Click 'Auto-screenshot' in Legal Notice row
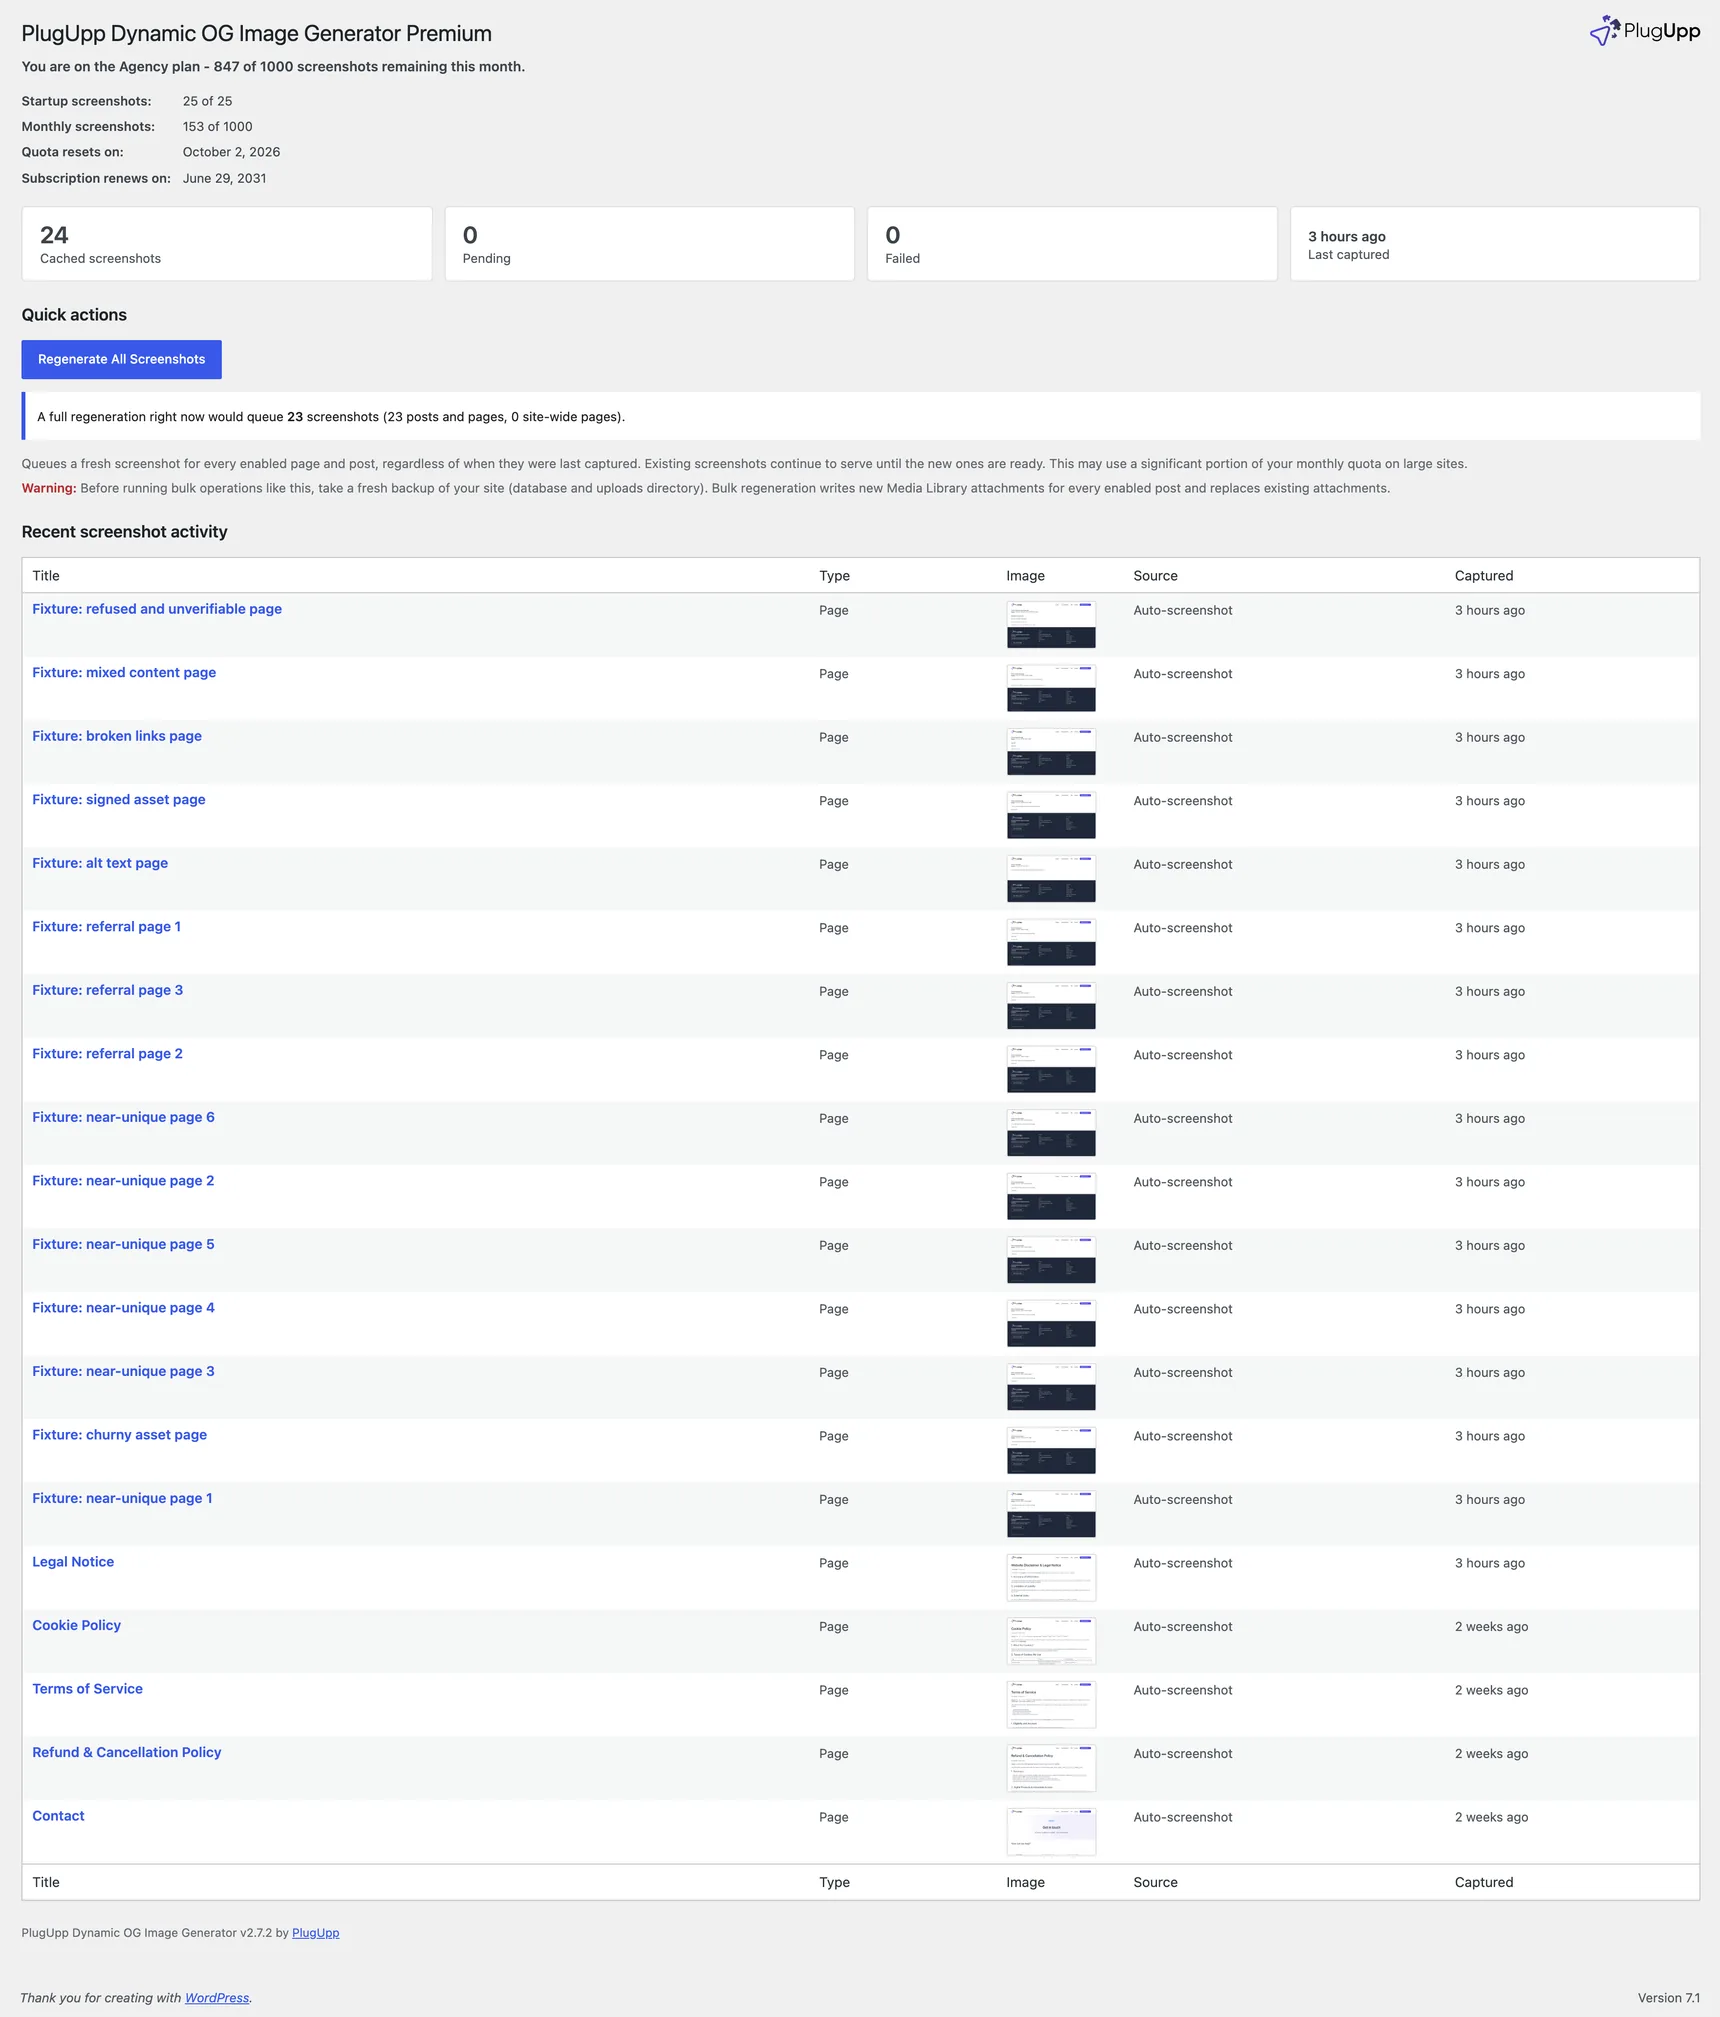Image resolution: width=1720 pixels, height=2017 pixels. point(1183,1563)
